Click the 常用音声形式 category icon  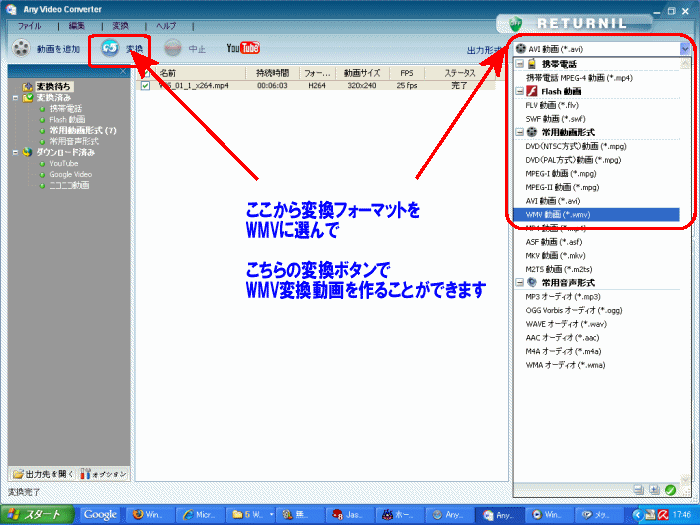point(531,282)
